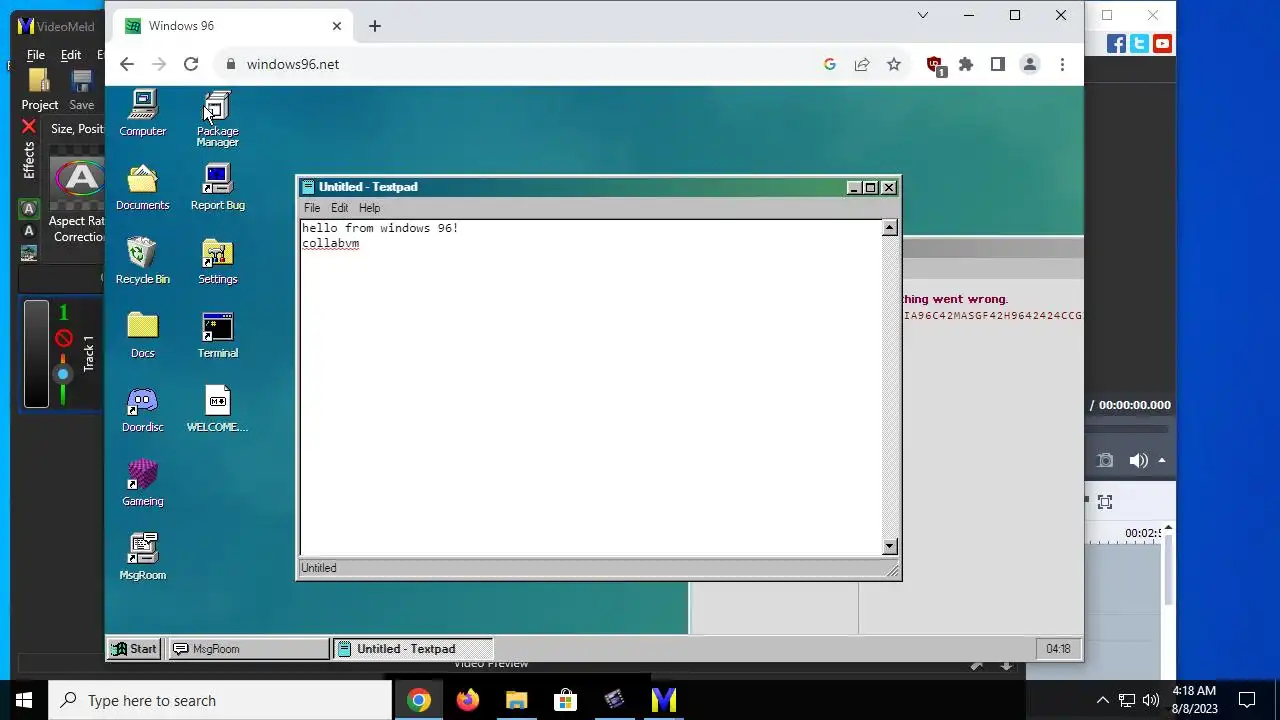
Task: Click the Textpad scrollbar up arrow
Action: (x=890, y=228)
